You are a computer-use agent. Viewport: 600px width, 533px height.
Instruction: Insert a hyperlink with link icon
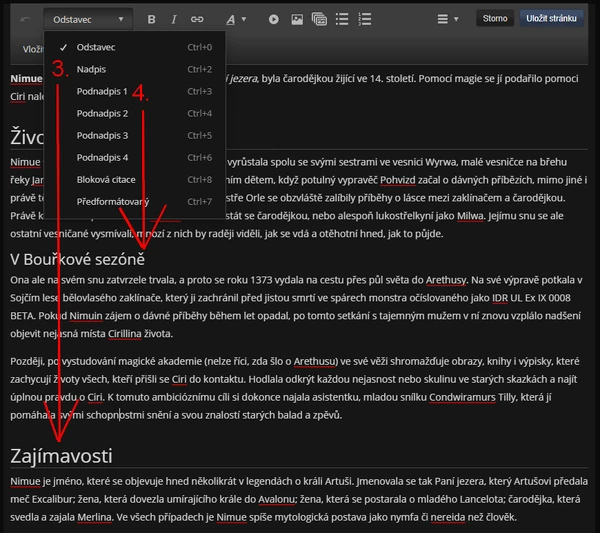[x=197, y=19]
